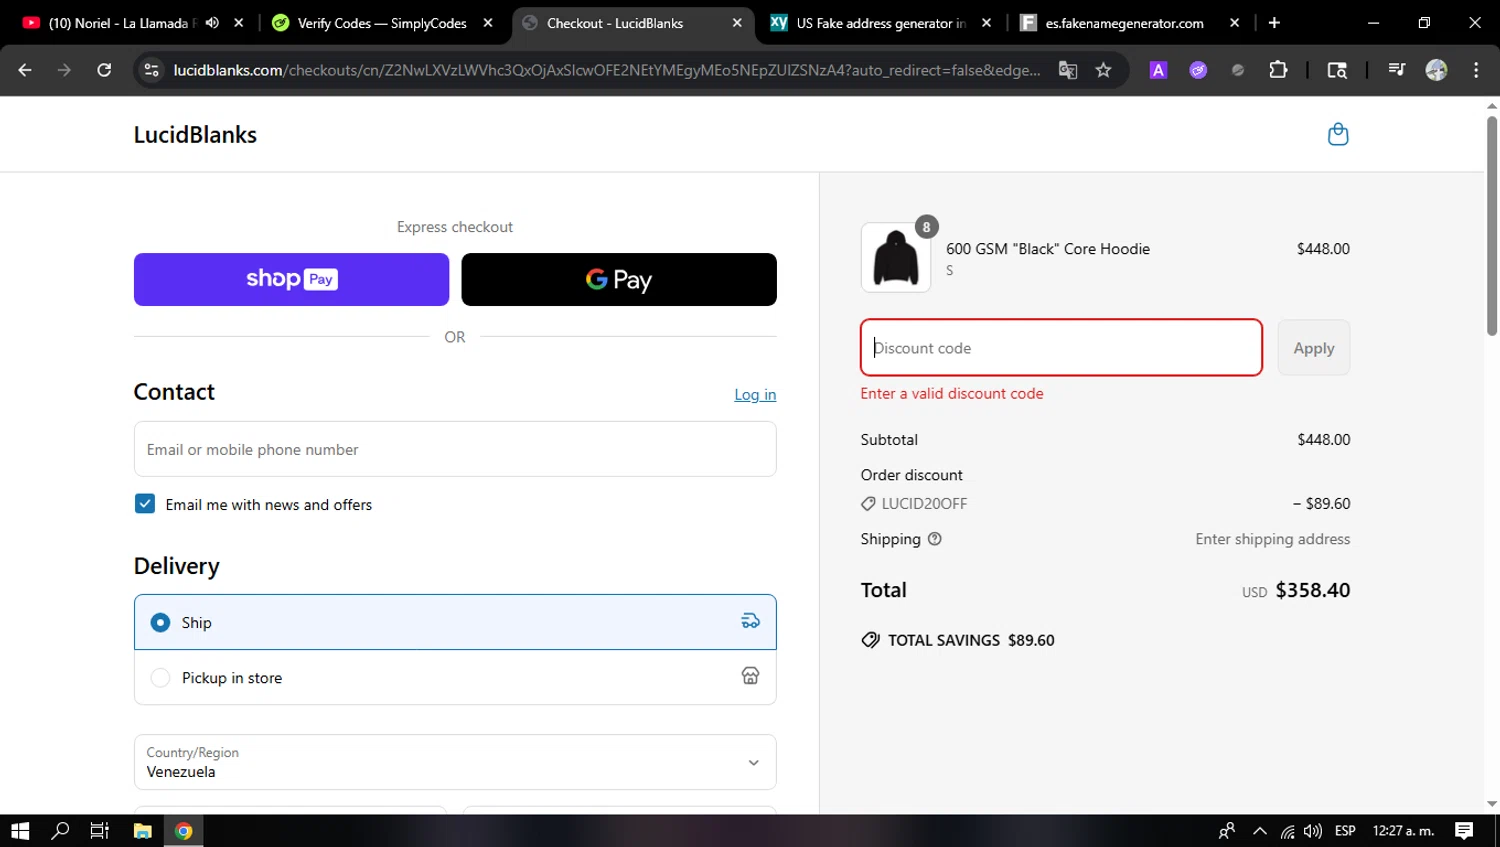This screenshot has height=847, width=1500.
Task: Pay with Shop Pay button
Action: (x=291, y=279)
